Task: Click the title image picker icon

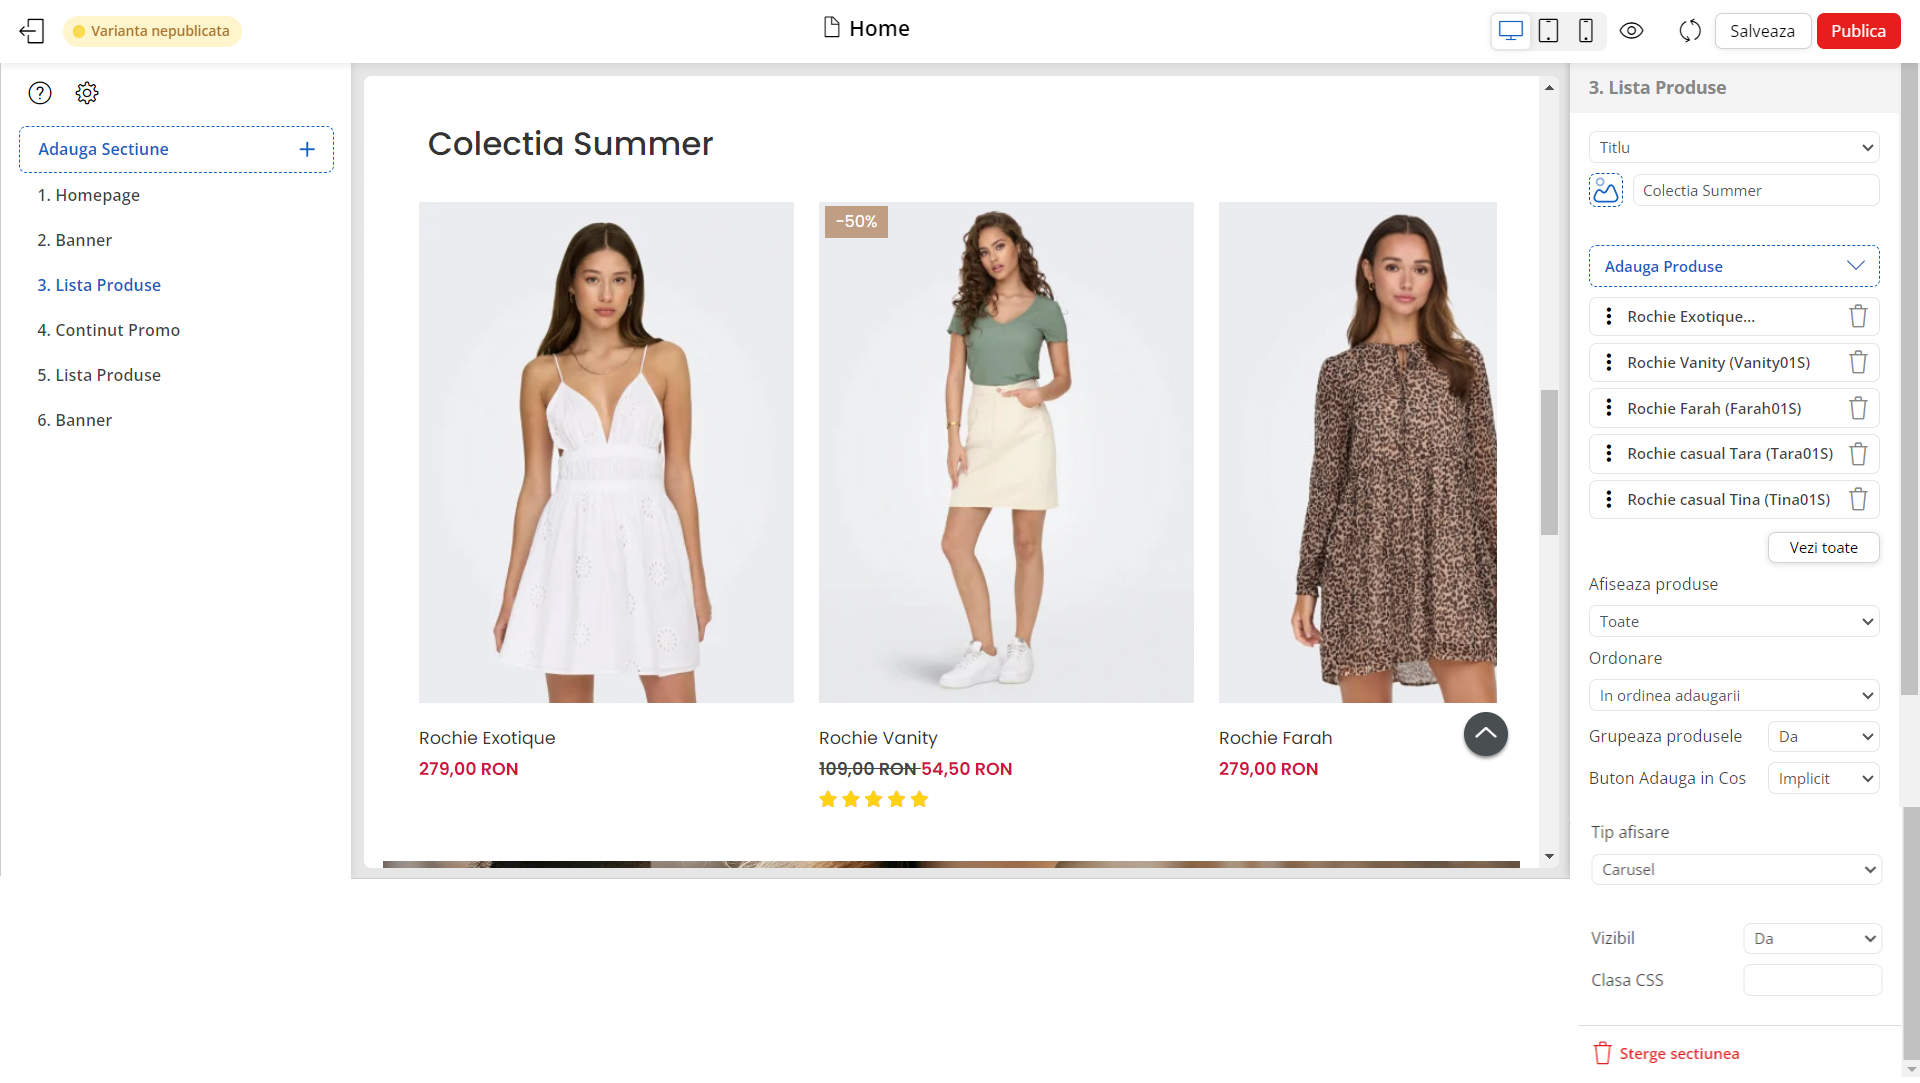Action: [x=1606, y=190]
